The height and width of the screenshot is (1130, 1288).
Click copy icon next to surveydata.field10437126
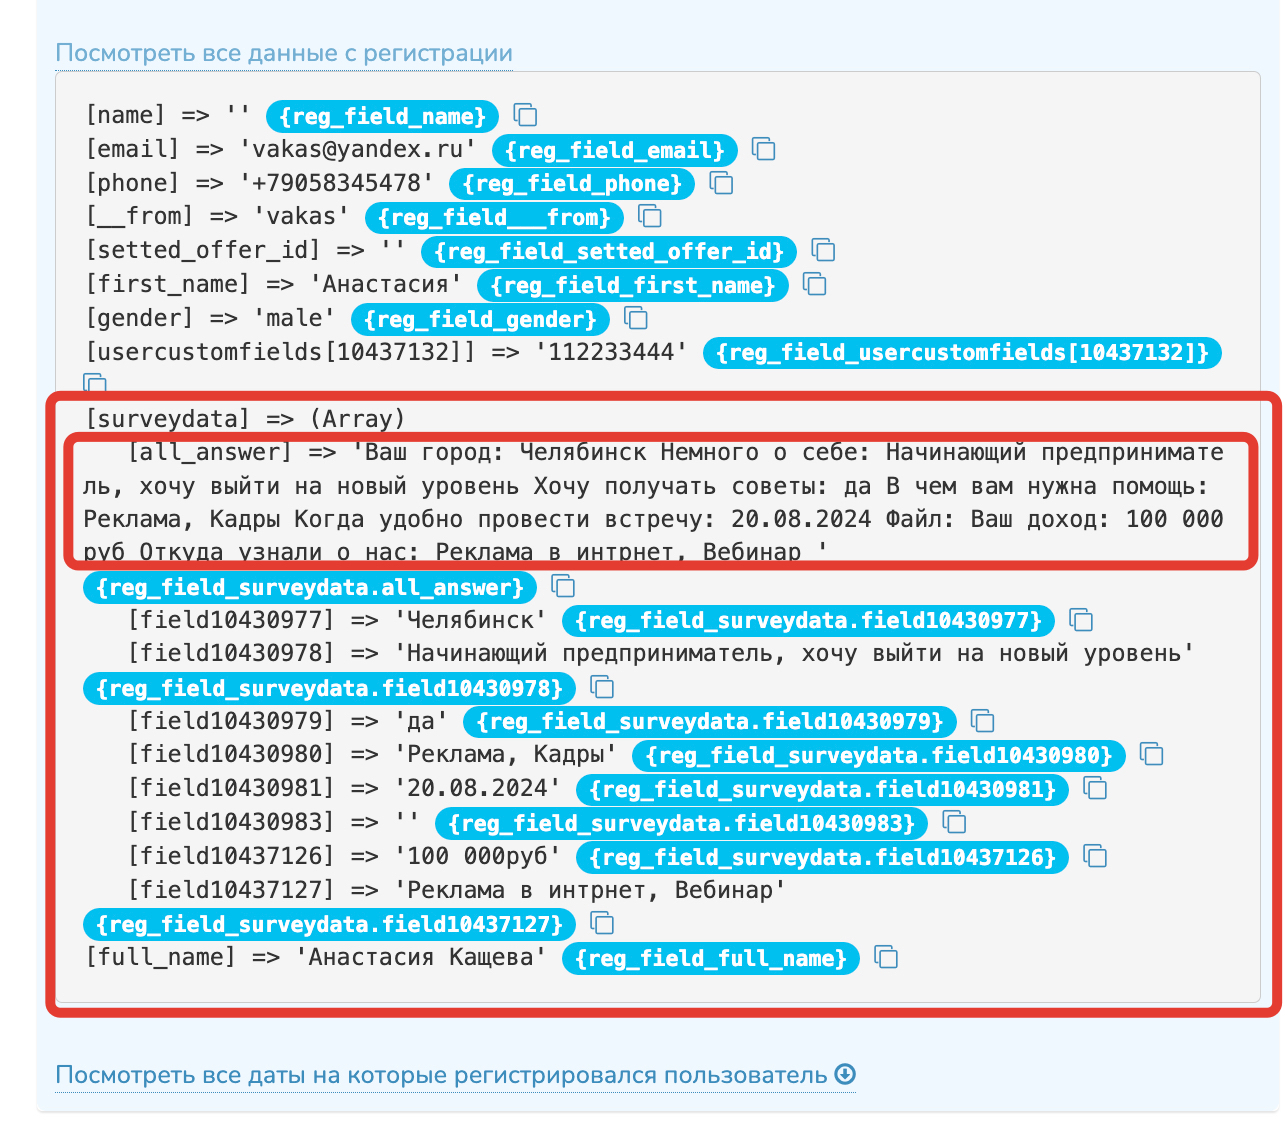1096,857
